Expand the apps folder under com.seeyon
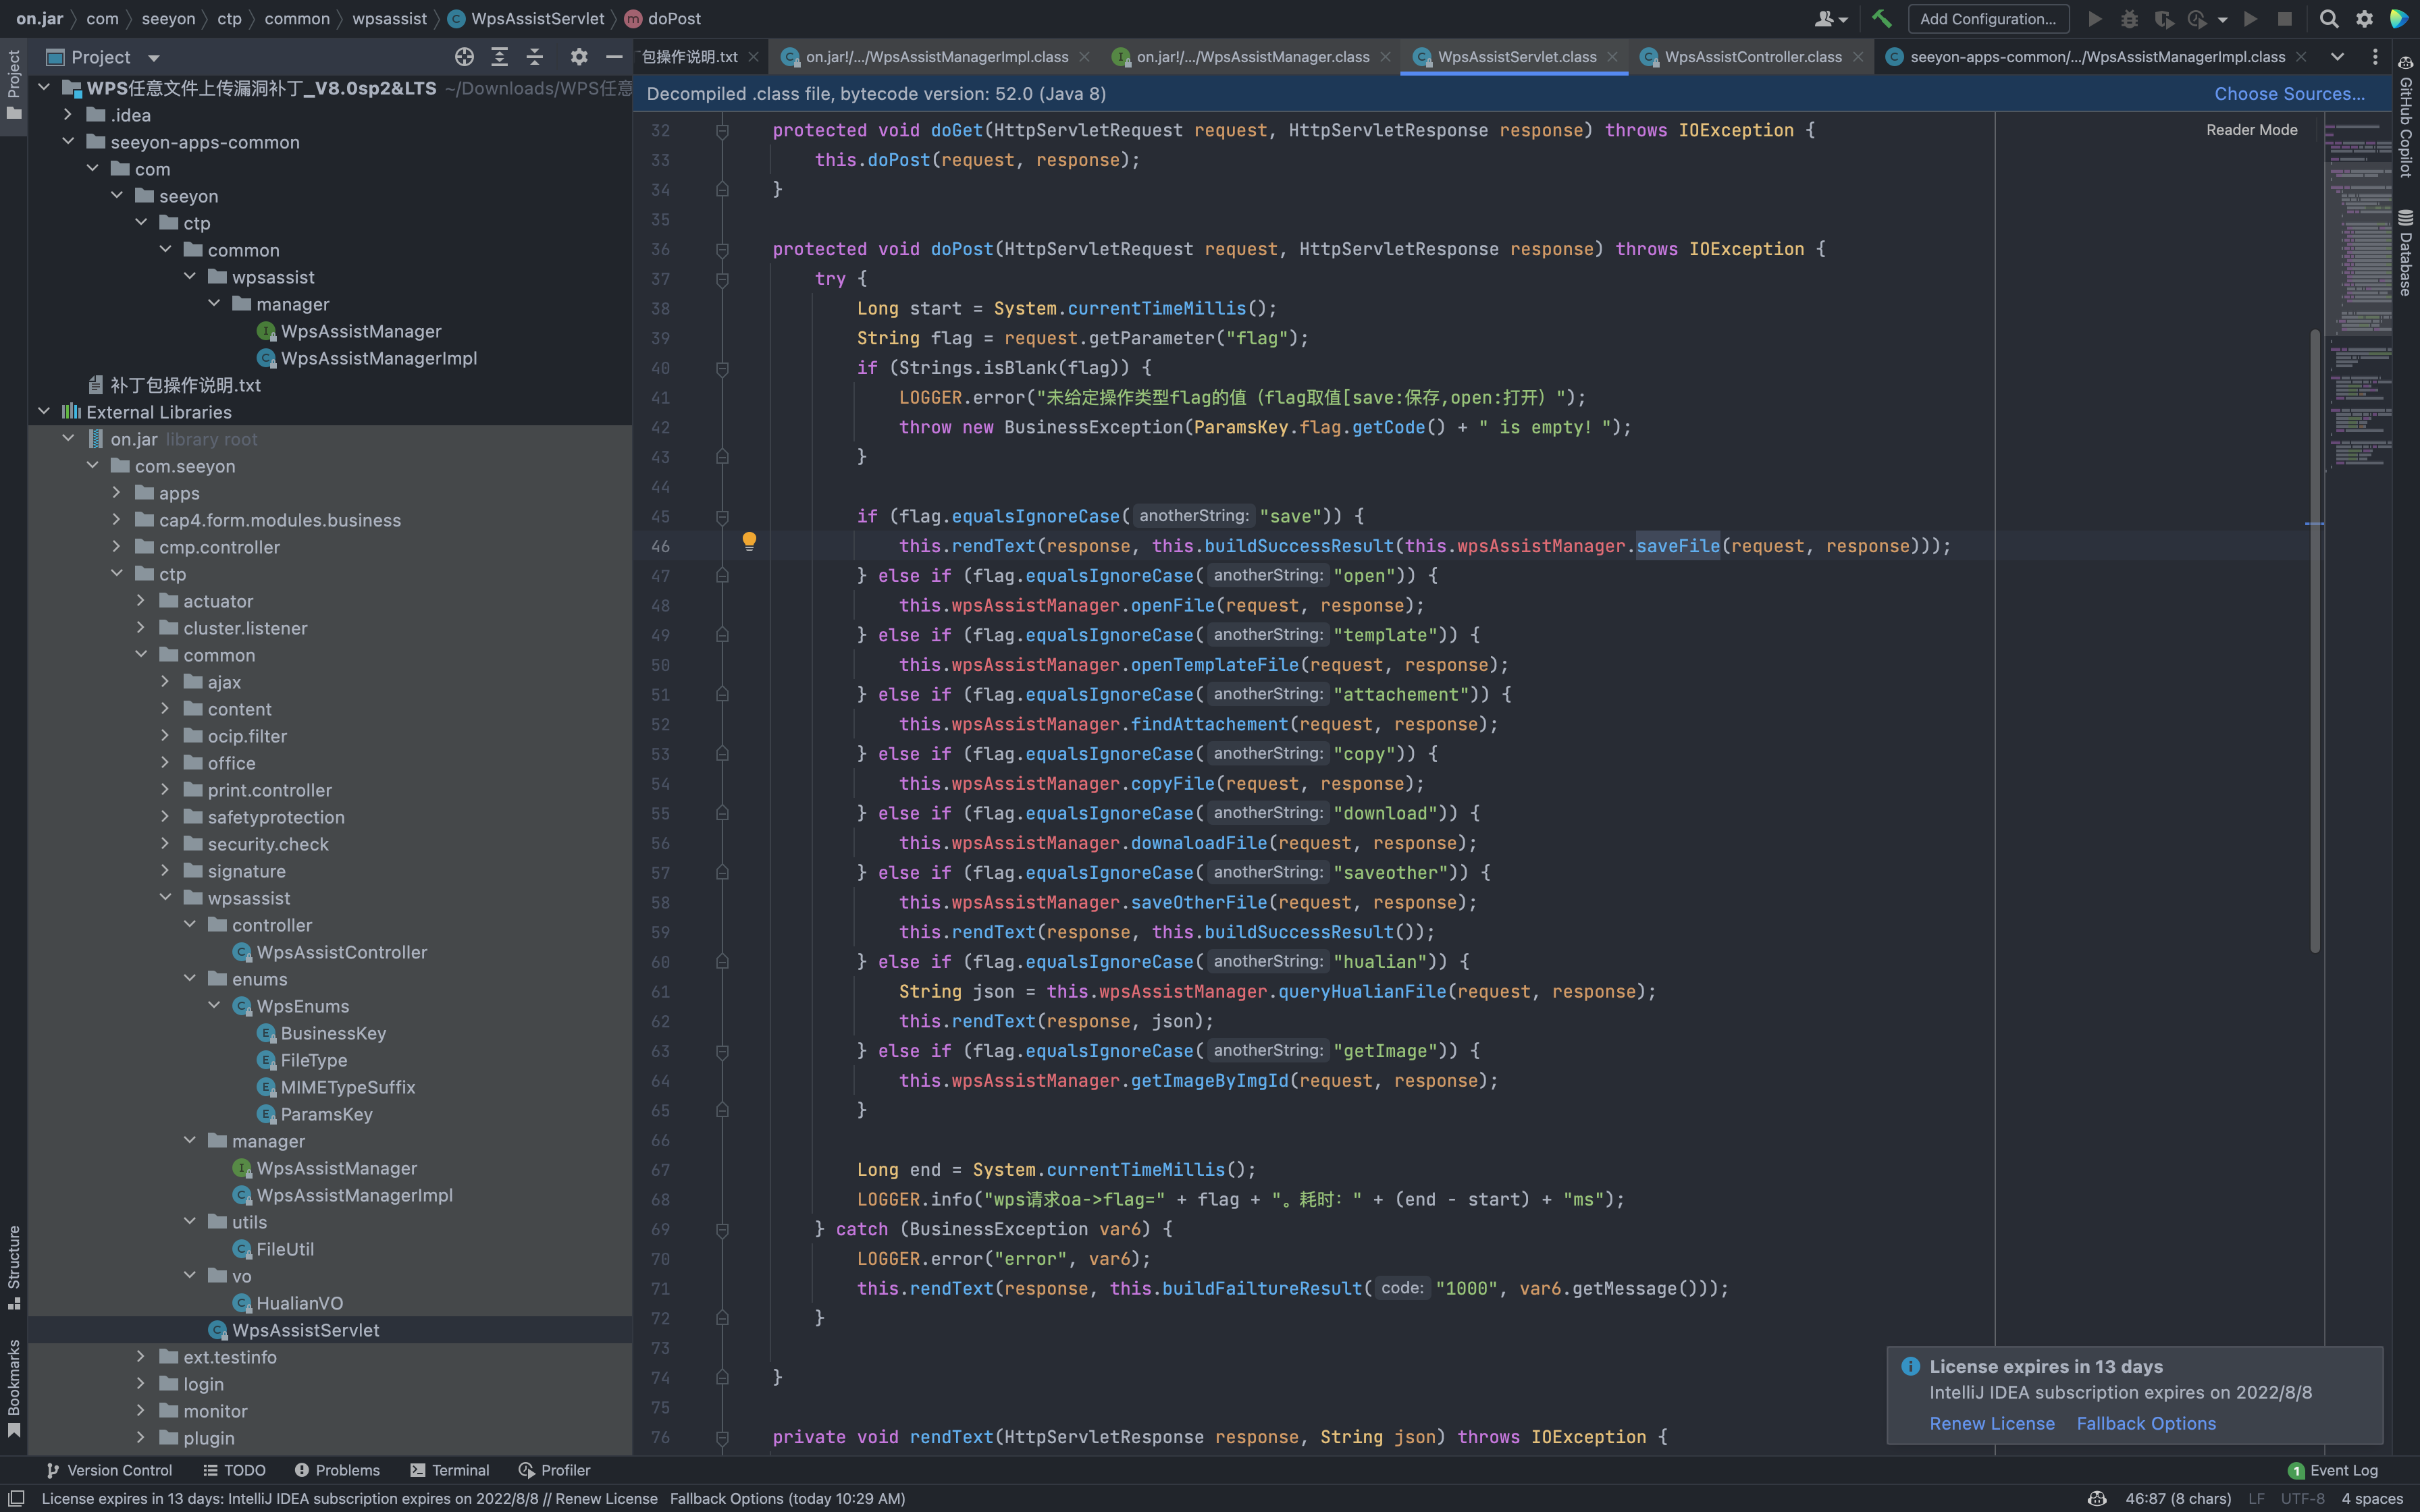 click(x=117, y=493)
